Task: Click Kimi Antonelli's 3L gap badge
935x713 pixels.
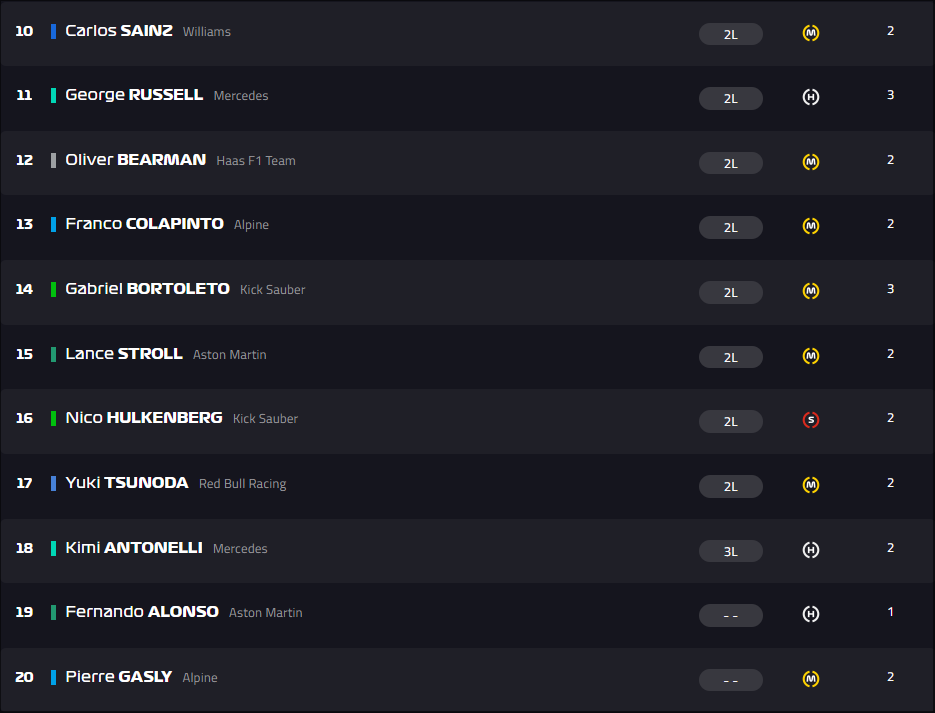Action: (730, 551)
